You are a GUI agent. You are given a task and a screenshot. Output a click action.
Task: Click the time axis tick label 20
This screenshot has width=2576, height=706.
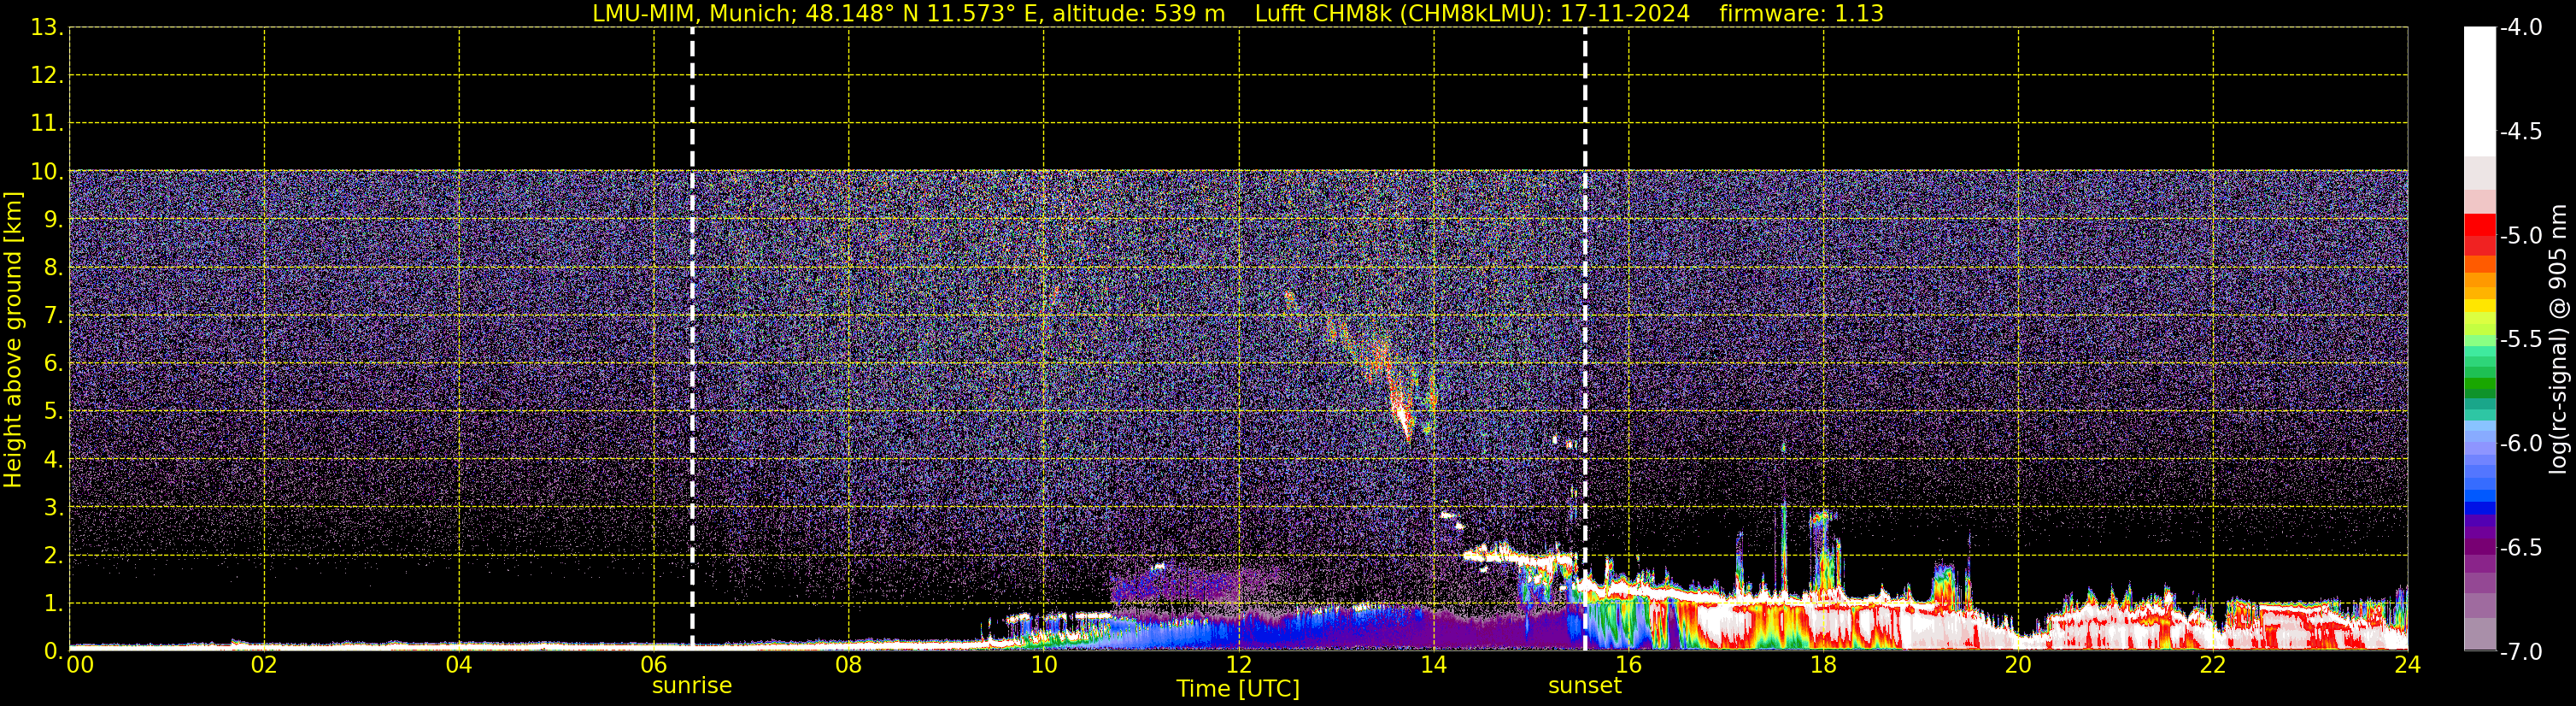tap(2019, 665)
